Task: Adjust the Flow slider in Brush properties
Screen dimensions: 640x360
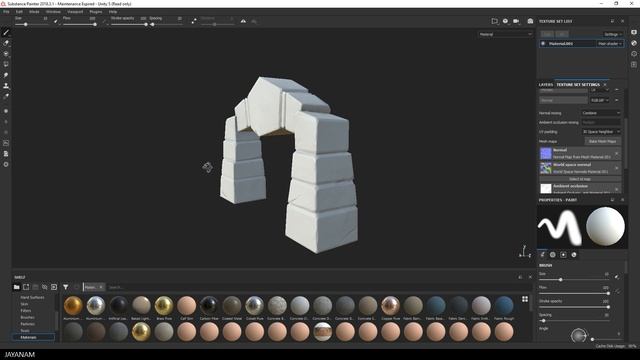Action: point(574,293)
